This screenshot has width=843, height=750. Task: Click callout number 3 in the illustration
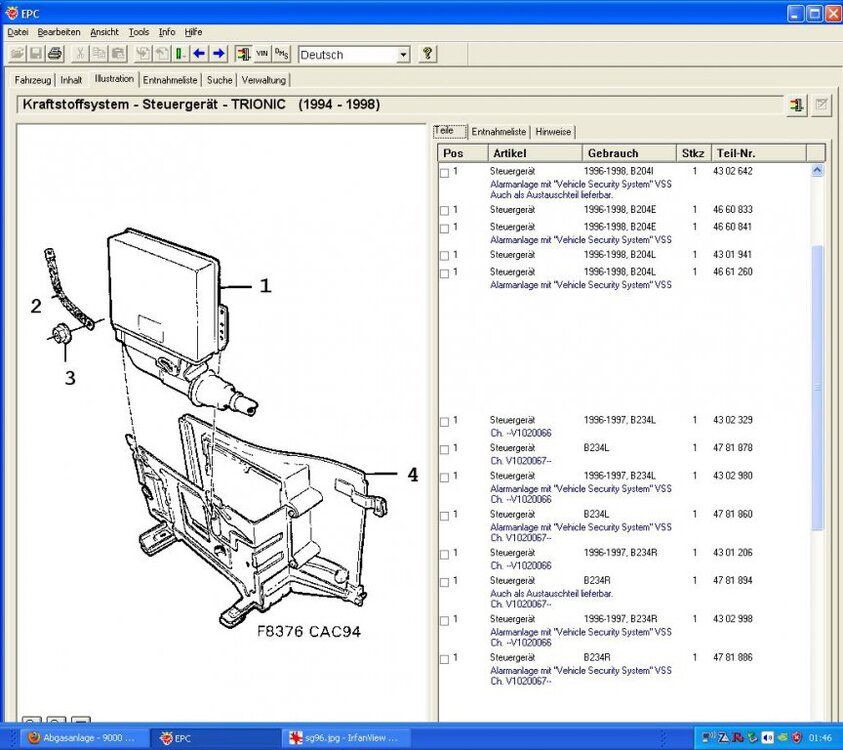click(70, 378)
